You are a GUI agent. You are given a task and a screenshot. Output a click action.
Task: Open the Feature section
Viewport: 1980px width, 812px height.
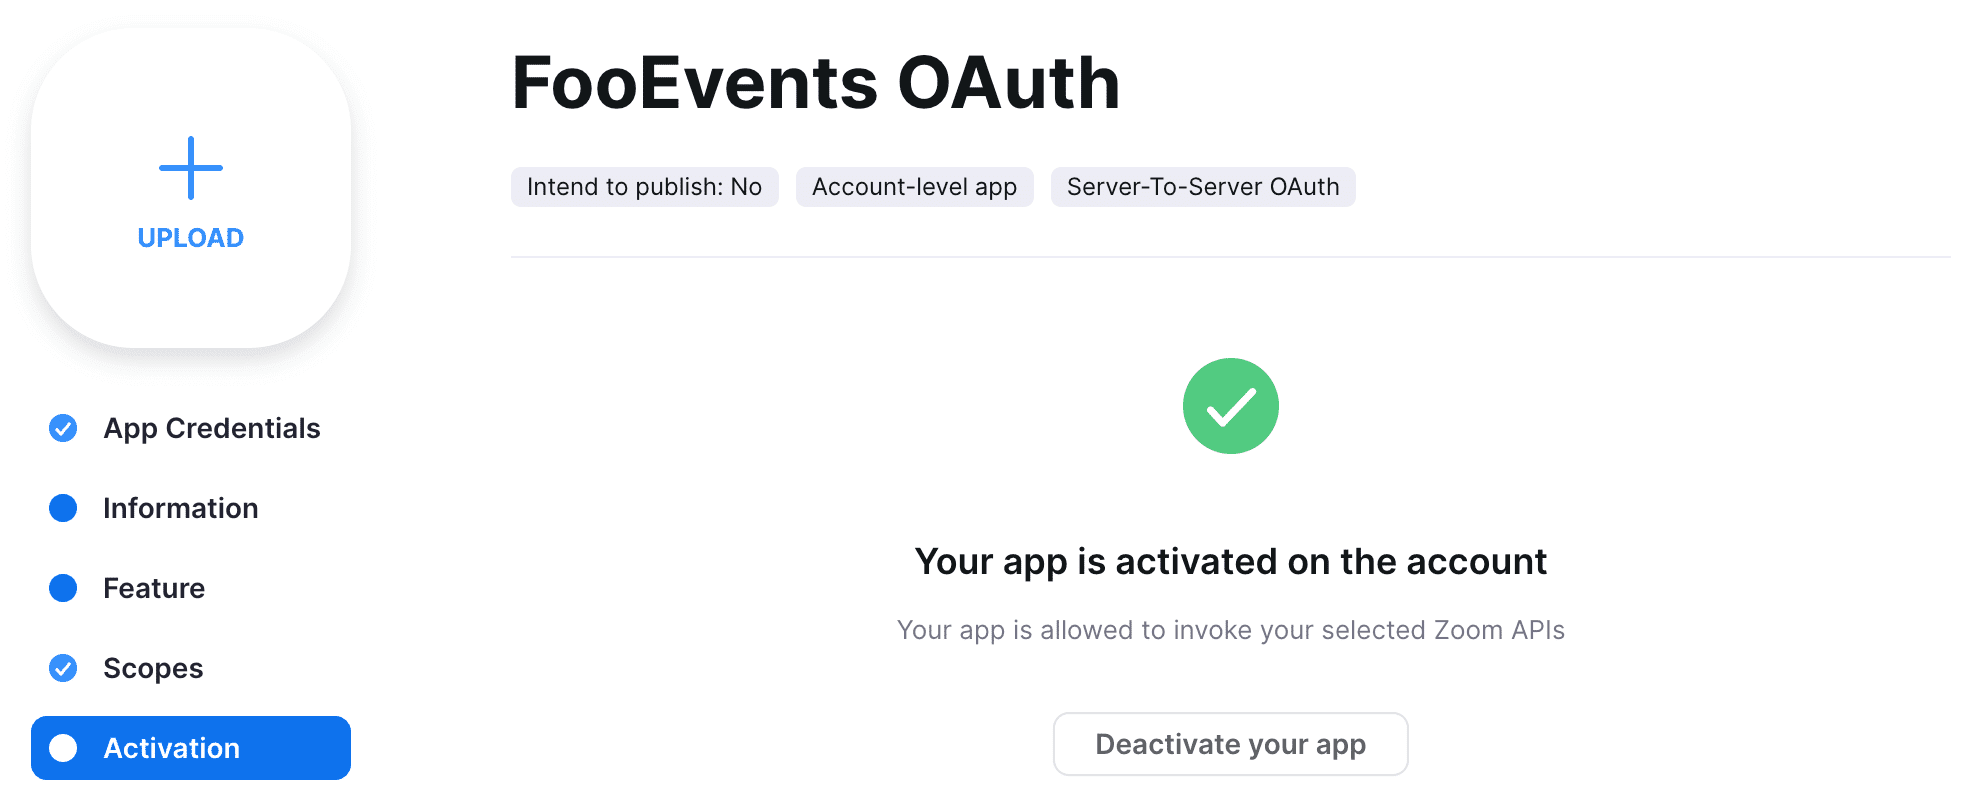(152, 588)
